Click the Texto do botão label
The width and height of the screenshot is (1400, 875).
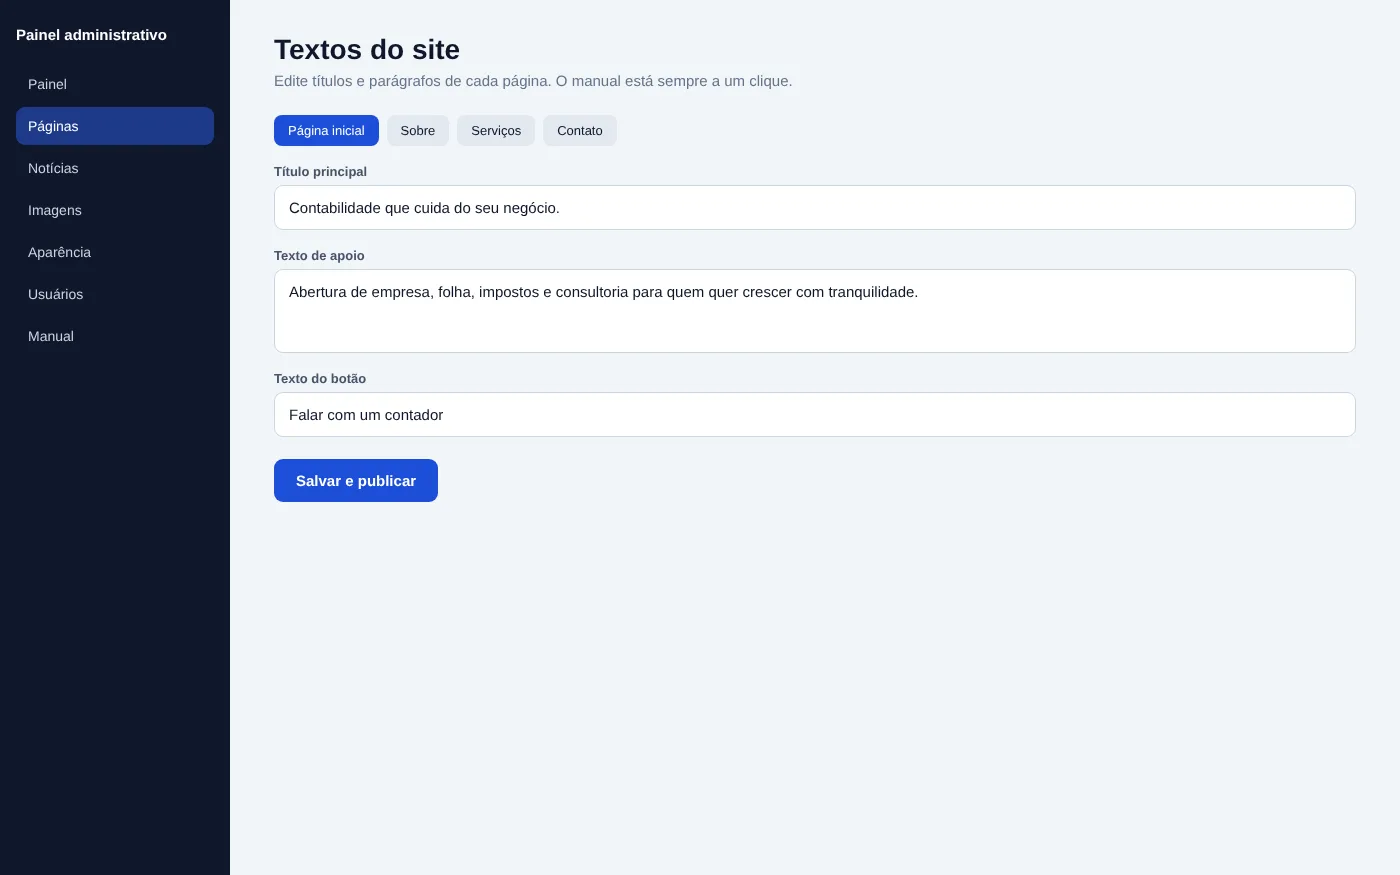[x=320, y=379]
